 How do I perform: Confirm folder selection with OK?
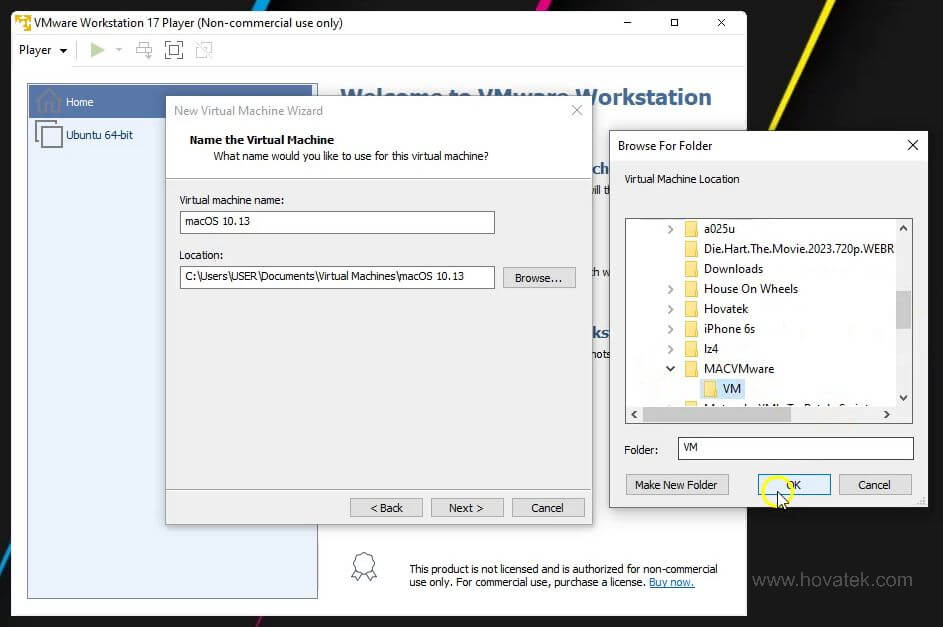coord(794,484)
